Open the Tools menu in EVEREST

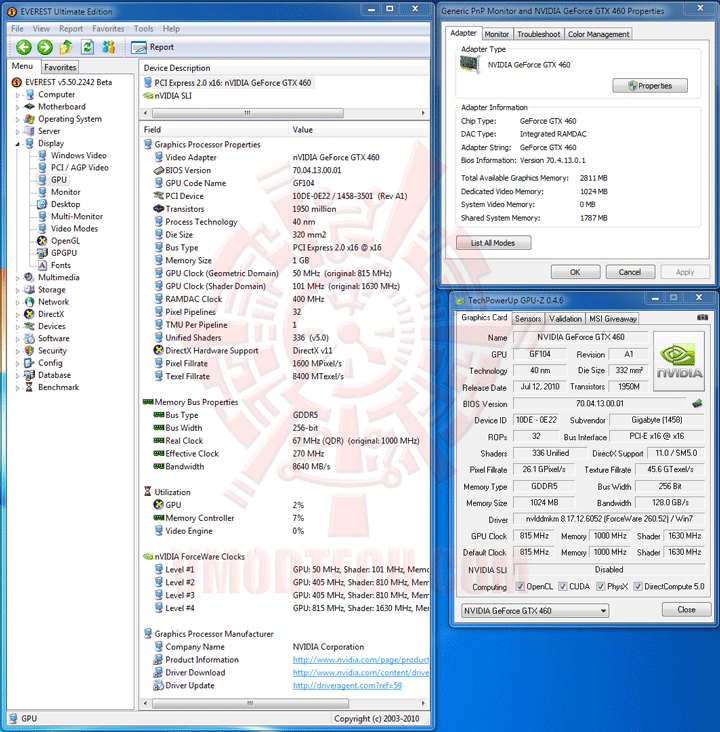coord(143,28)
